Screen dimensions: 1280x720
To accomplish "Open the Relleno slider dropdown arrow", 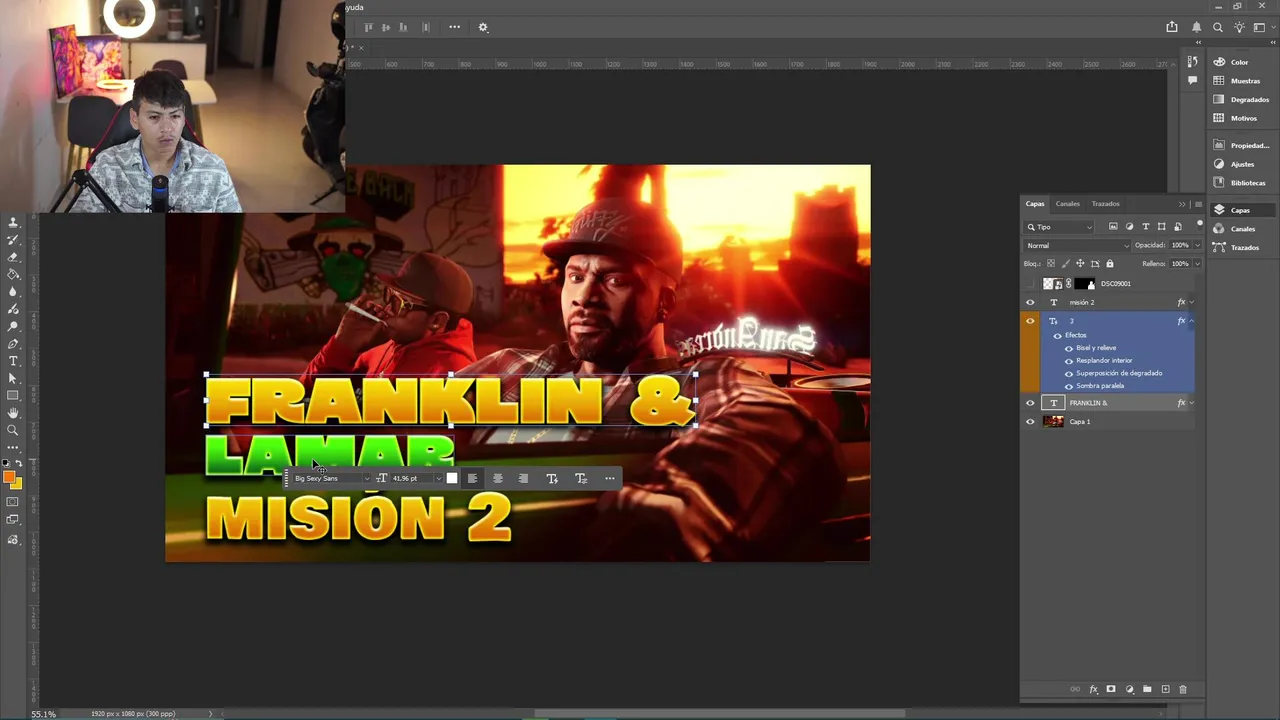I will pyautogui.click(x=1197, y=264).
